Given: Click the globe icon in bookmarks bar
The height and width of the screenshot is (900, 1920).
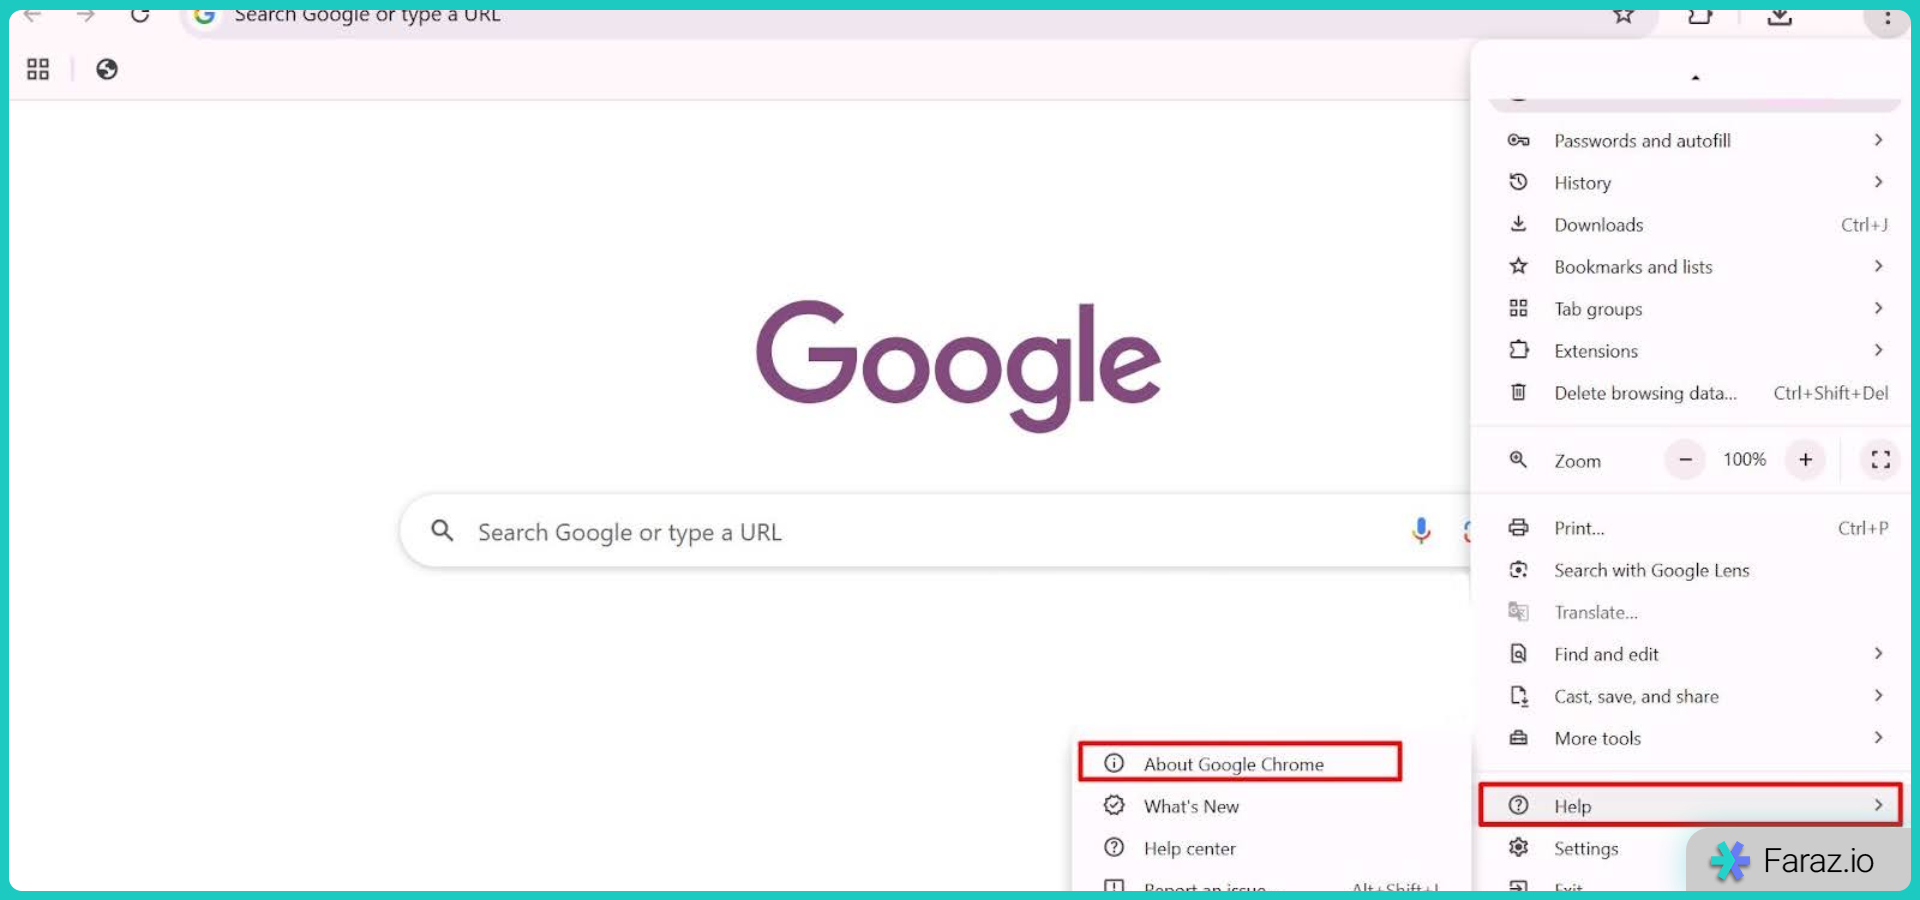Looking at the screenshot, I should (x=107, y=69).
